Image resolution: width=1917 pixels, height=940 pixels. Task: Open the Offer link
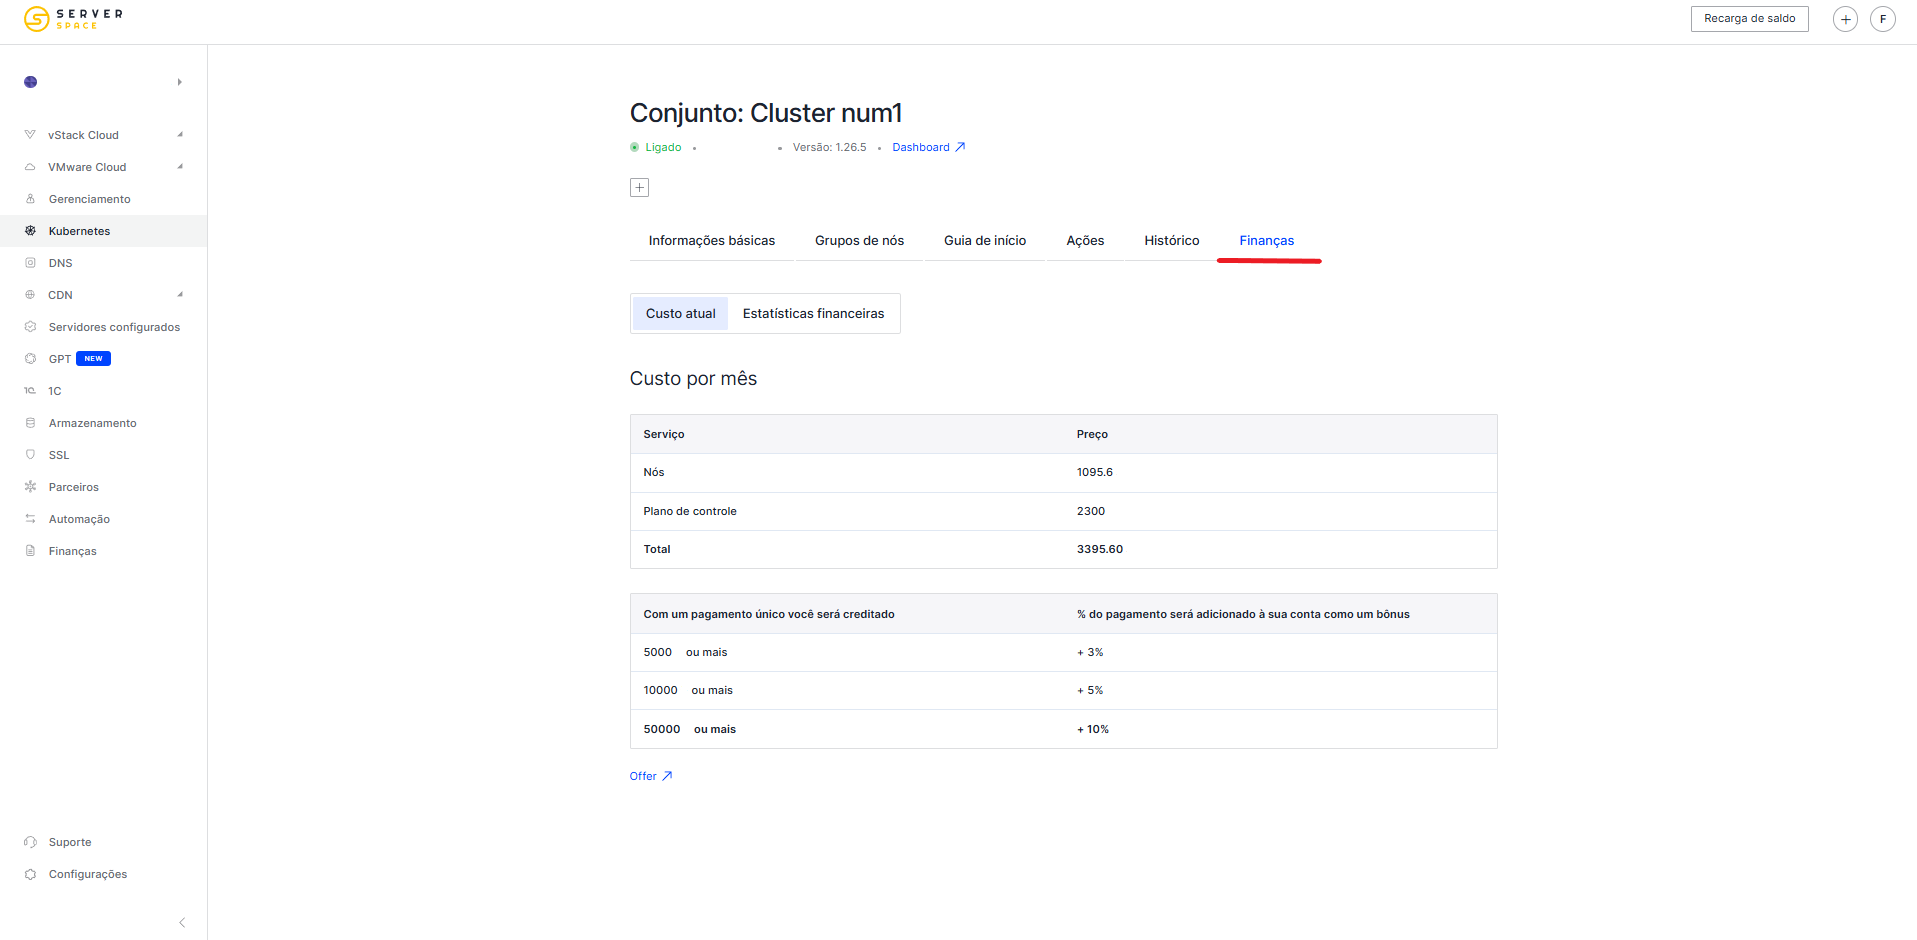coord(643,776)
